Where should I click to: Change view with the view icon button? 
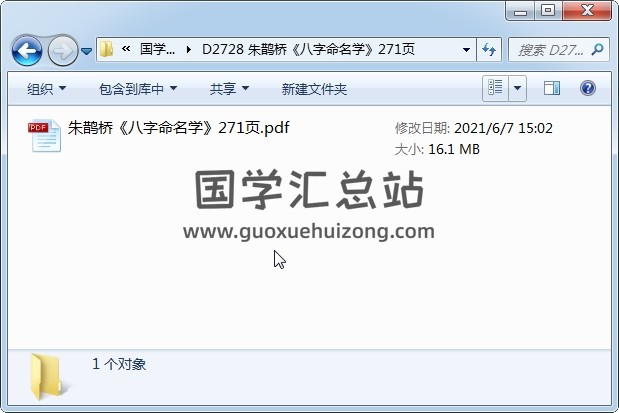(x=495, y=88)
